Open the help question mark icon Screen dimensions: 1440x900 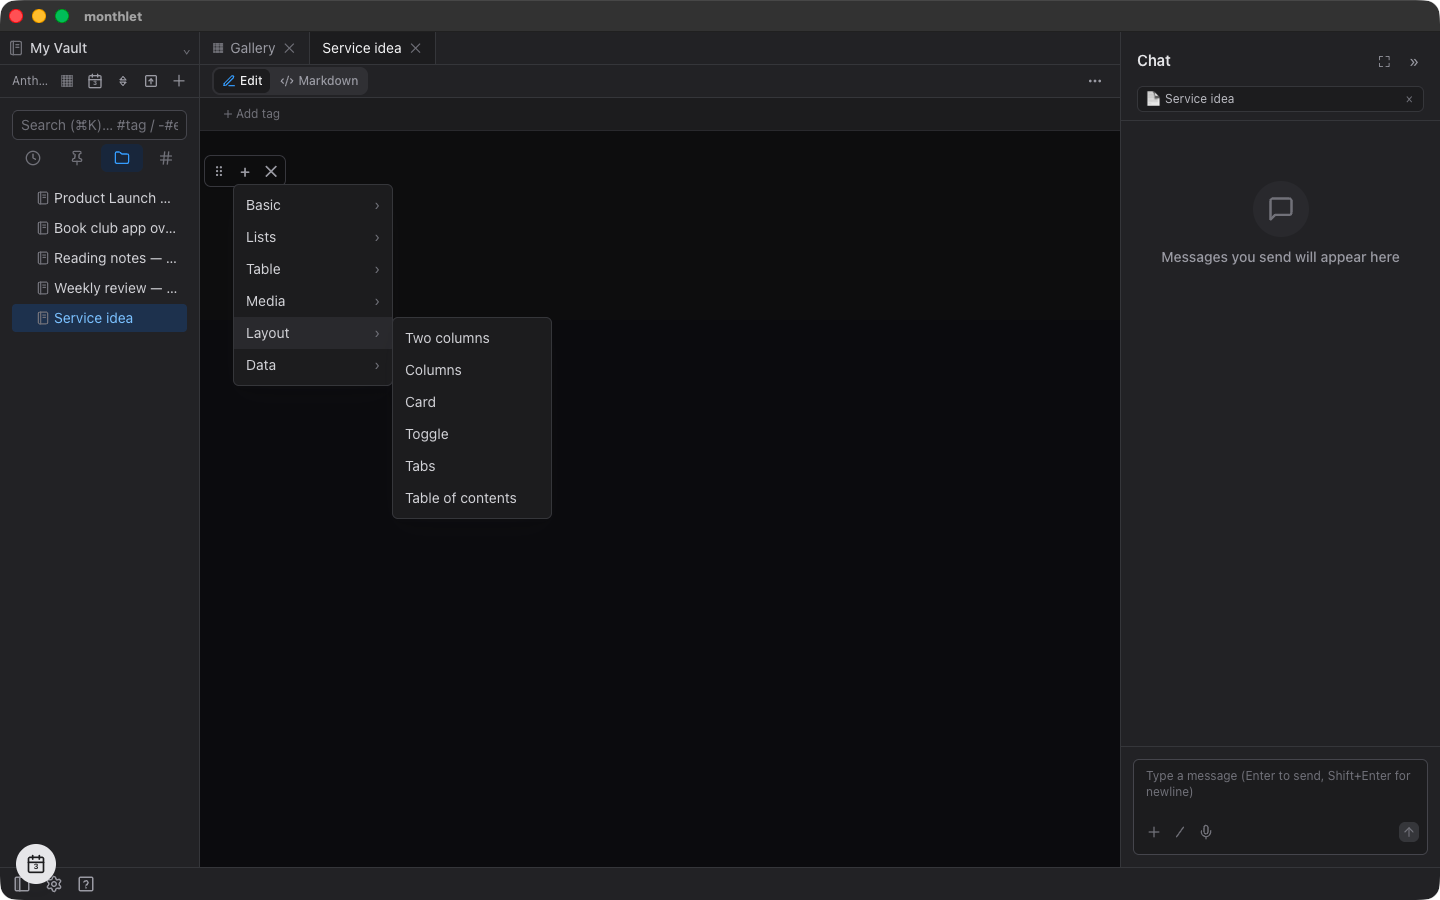coord(86,884)
